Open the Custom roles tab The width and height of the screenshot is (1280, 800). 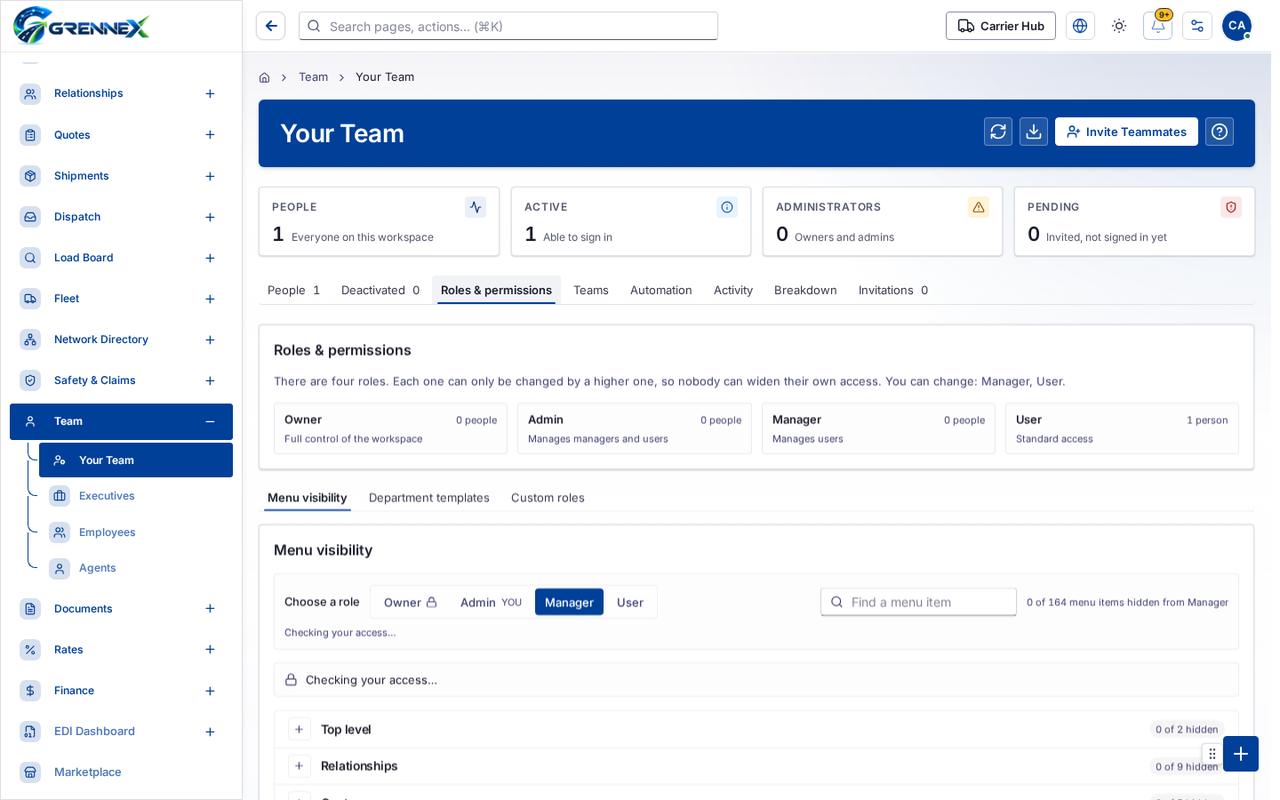(548, 498)
